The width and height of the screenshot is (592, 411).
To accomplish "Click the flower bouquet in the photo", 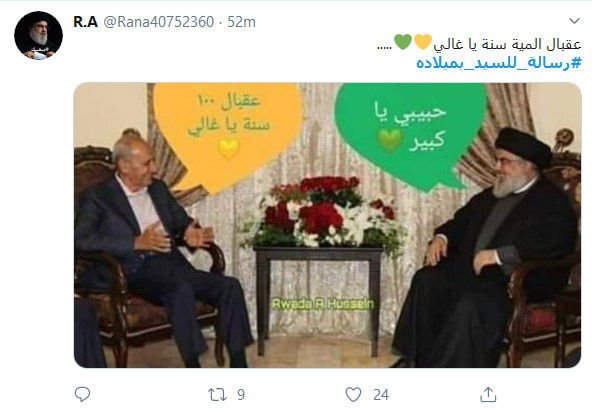I will pos(324,212).
